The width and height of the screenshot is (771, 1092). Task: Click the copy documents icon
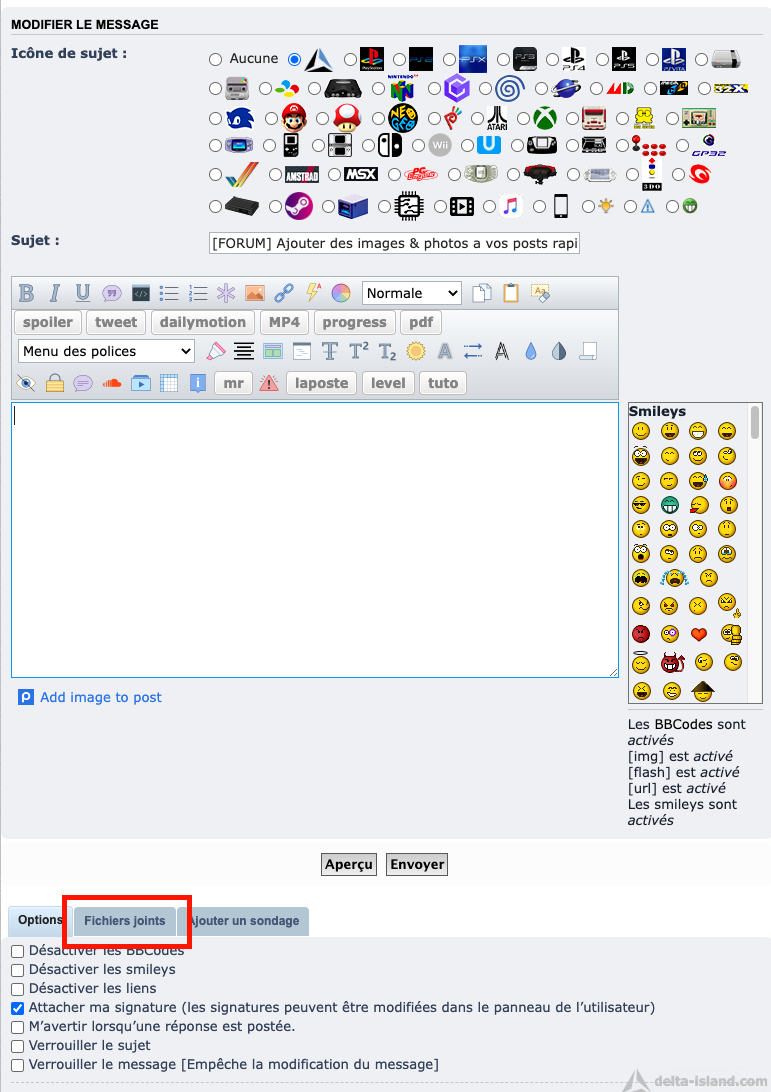(x=482, y=293)
